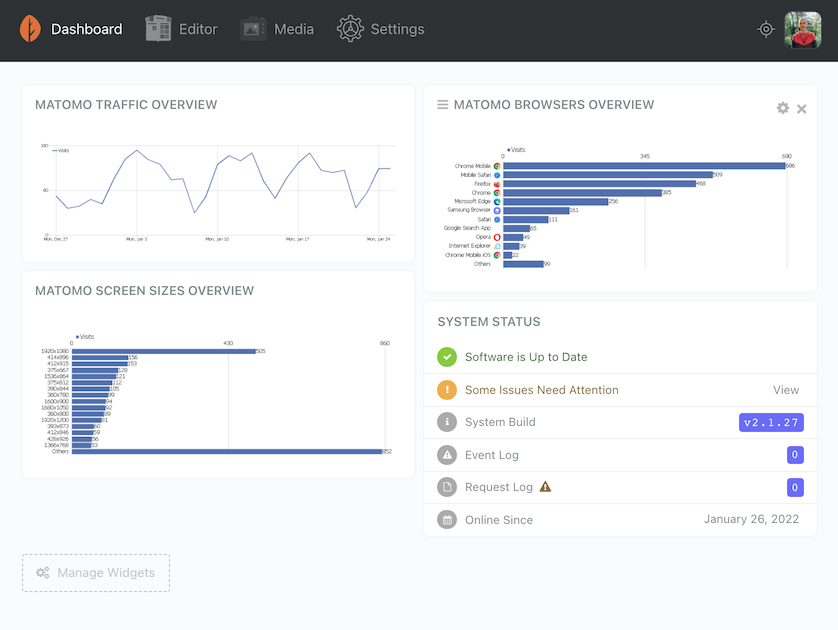Viewport: 838px width, 630px height.
Task: Click the Online Since calendar icon
Action: (x=447, y=519)
